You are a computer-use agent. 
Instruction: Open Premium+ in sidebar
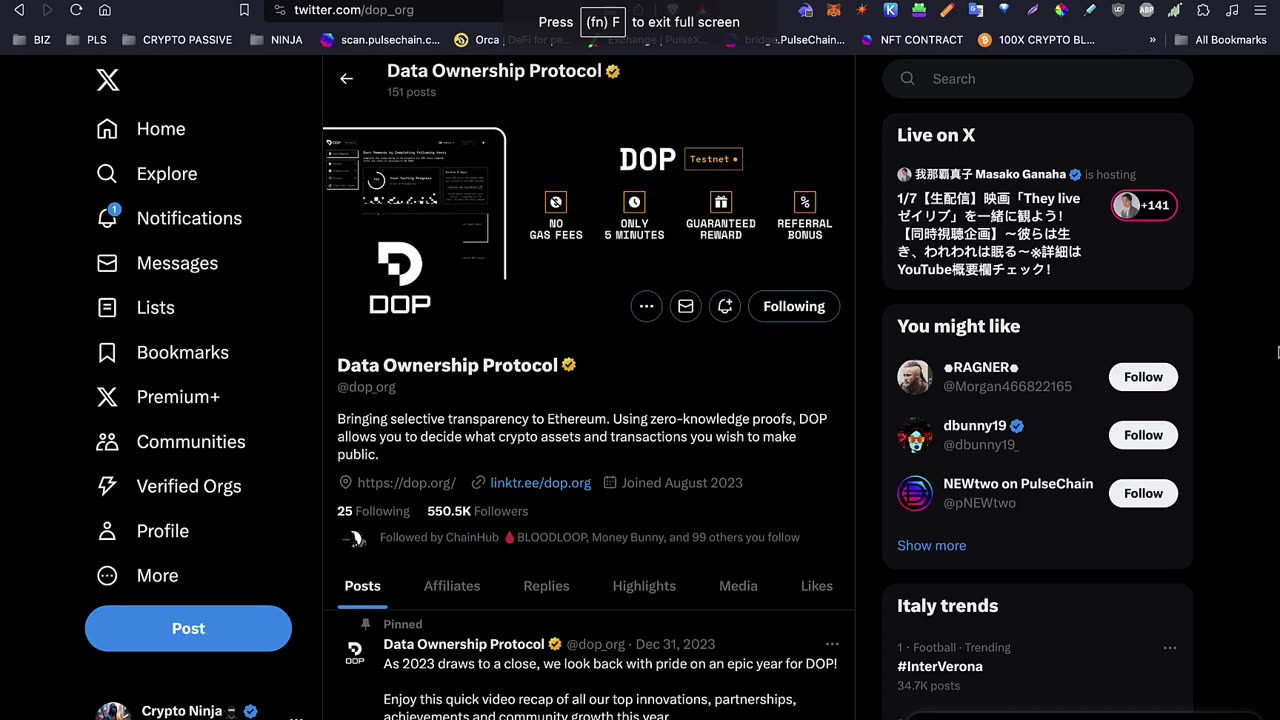[x=158, y=397]
